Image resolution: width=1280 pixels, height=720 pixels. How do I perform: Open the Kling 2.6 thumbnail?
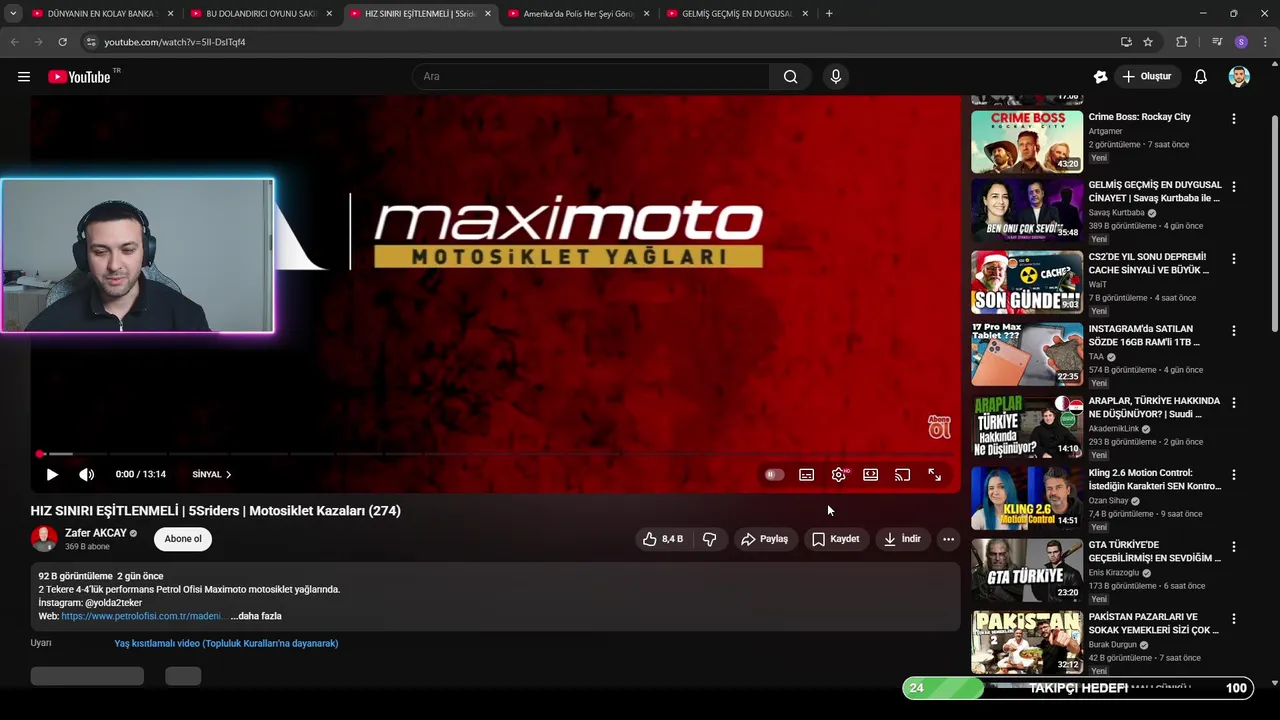pos(1027,498)
